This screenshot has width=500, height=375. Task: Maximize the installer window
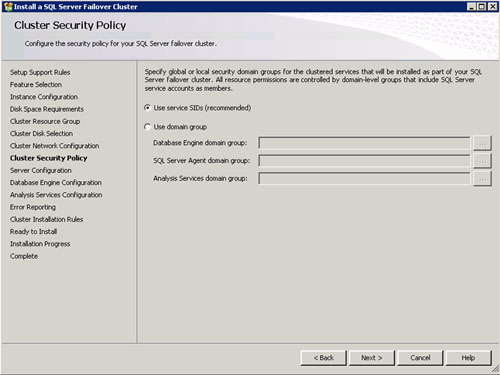coord(482,6)
